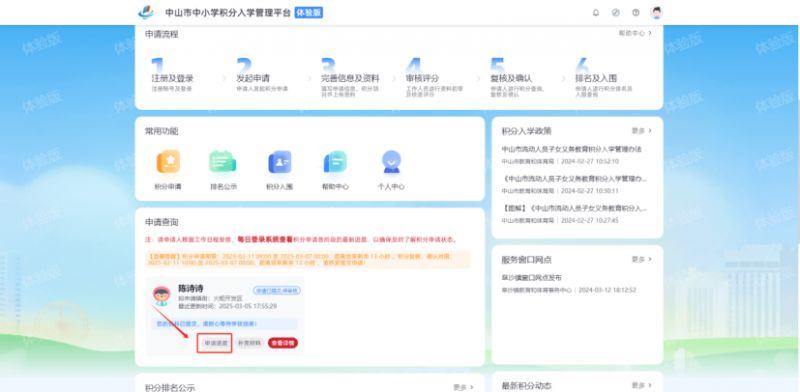
Task: Select step 5 复核及确认
Action: click(517, 77)
